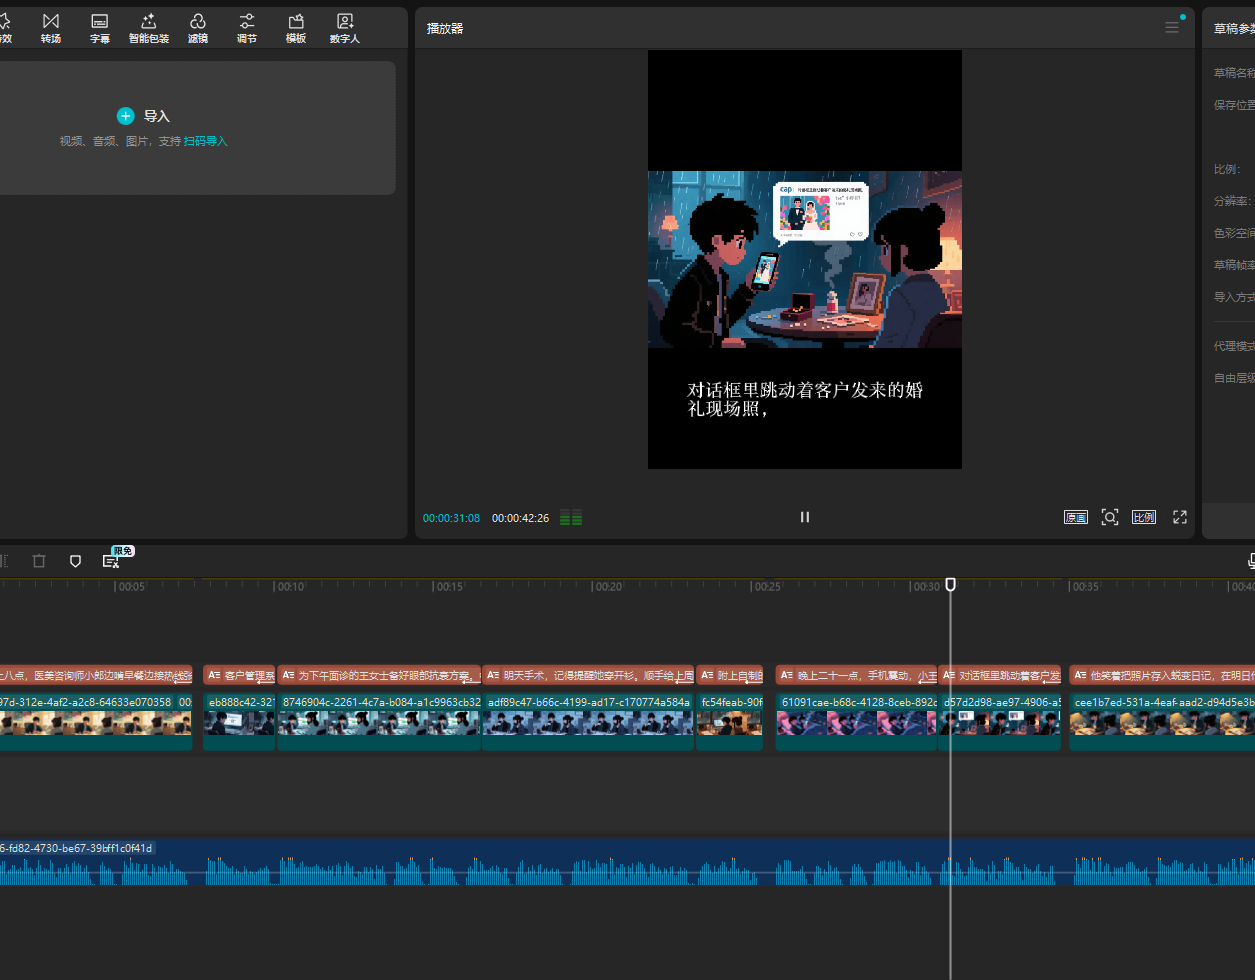1255x980 pixels.
Task: Select video clip adf89c47-b66c-4199-ad17
Action: point(588,722)
